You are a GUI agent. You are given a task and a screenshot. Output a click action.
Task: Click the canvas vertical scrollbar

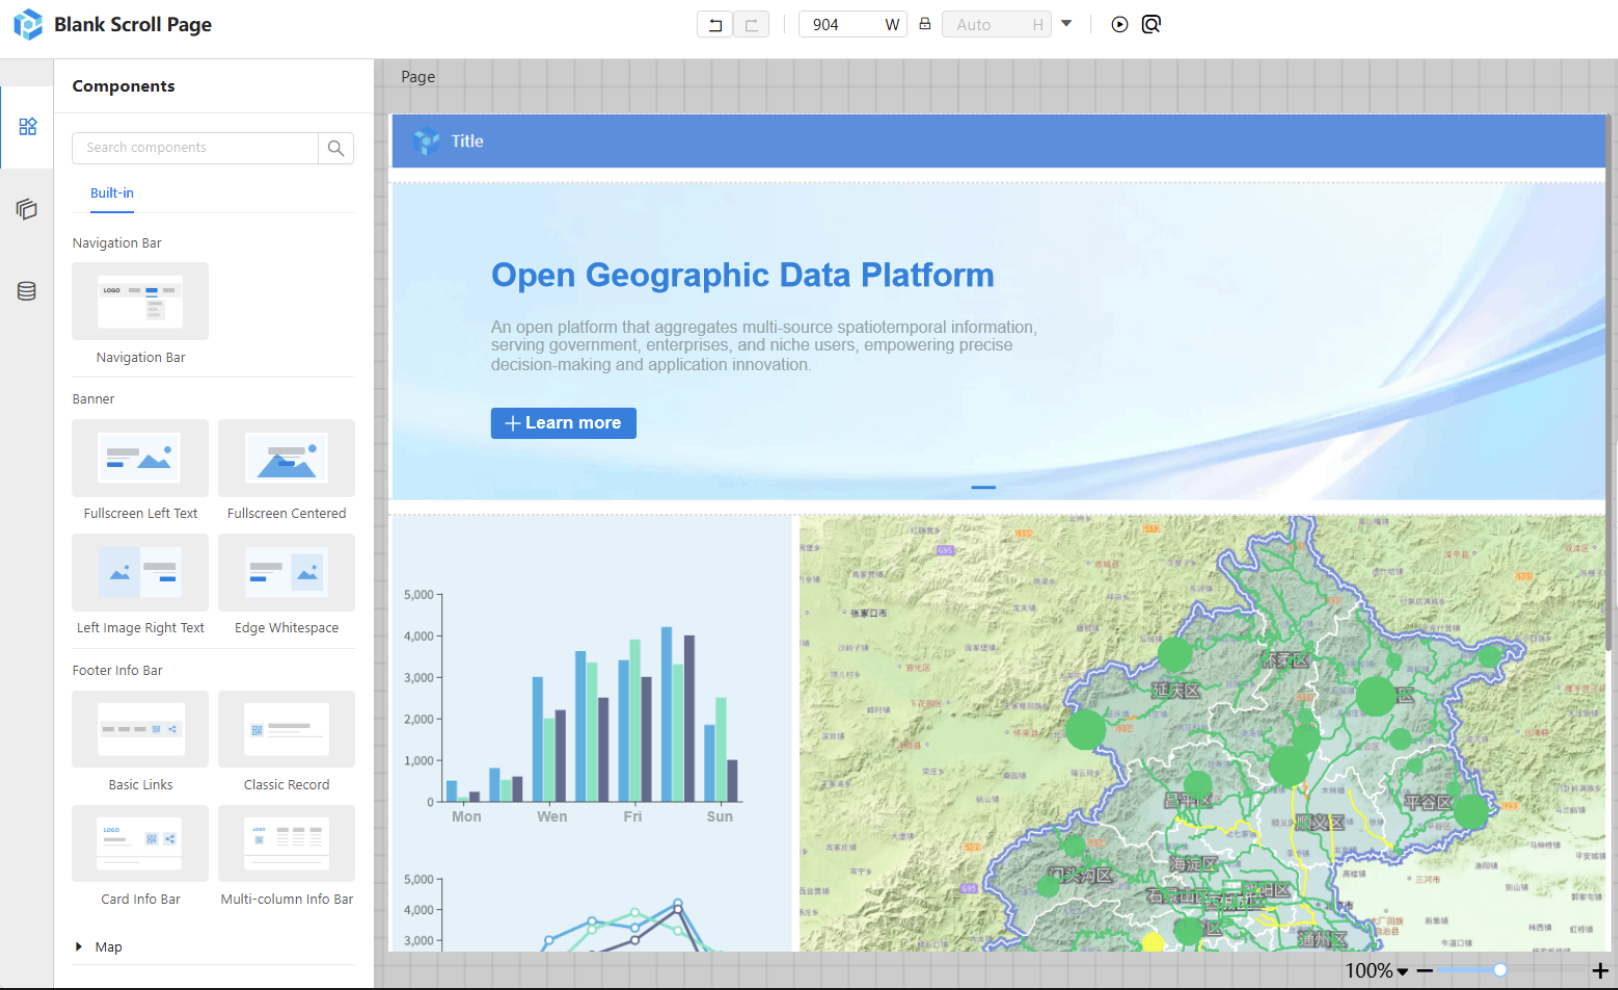pyautogui.click(x=1609, y=383)
